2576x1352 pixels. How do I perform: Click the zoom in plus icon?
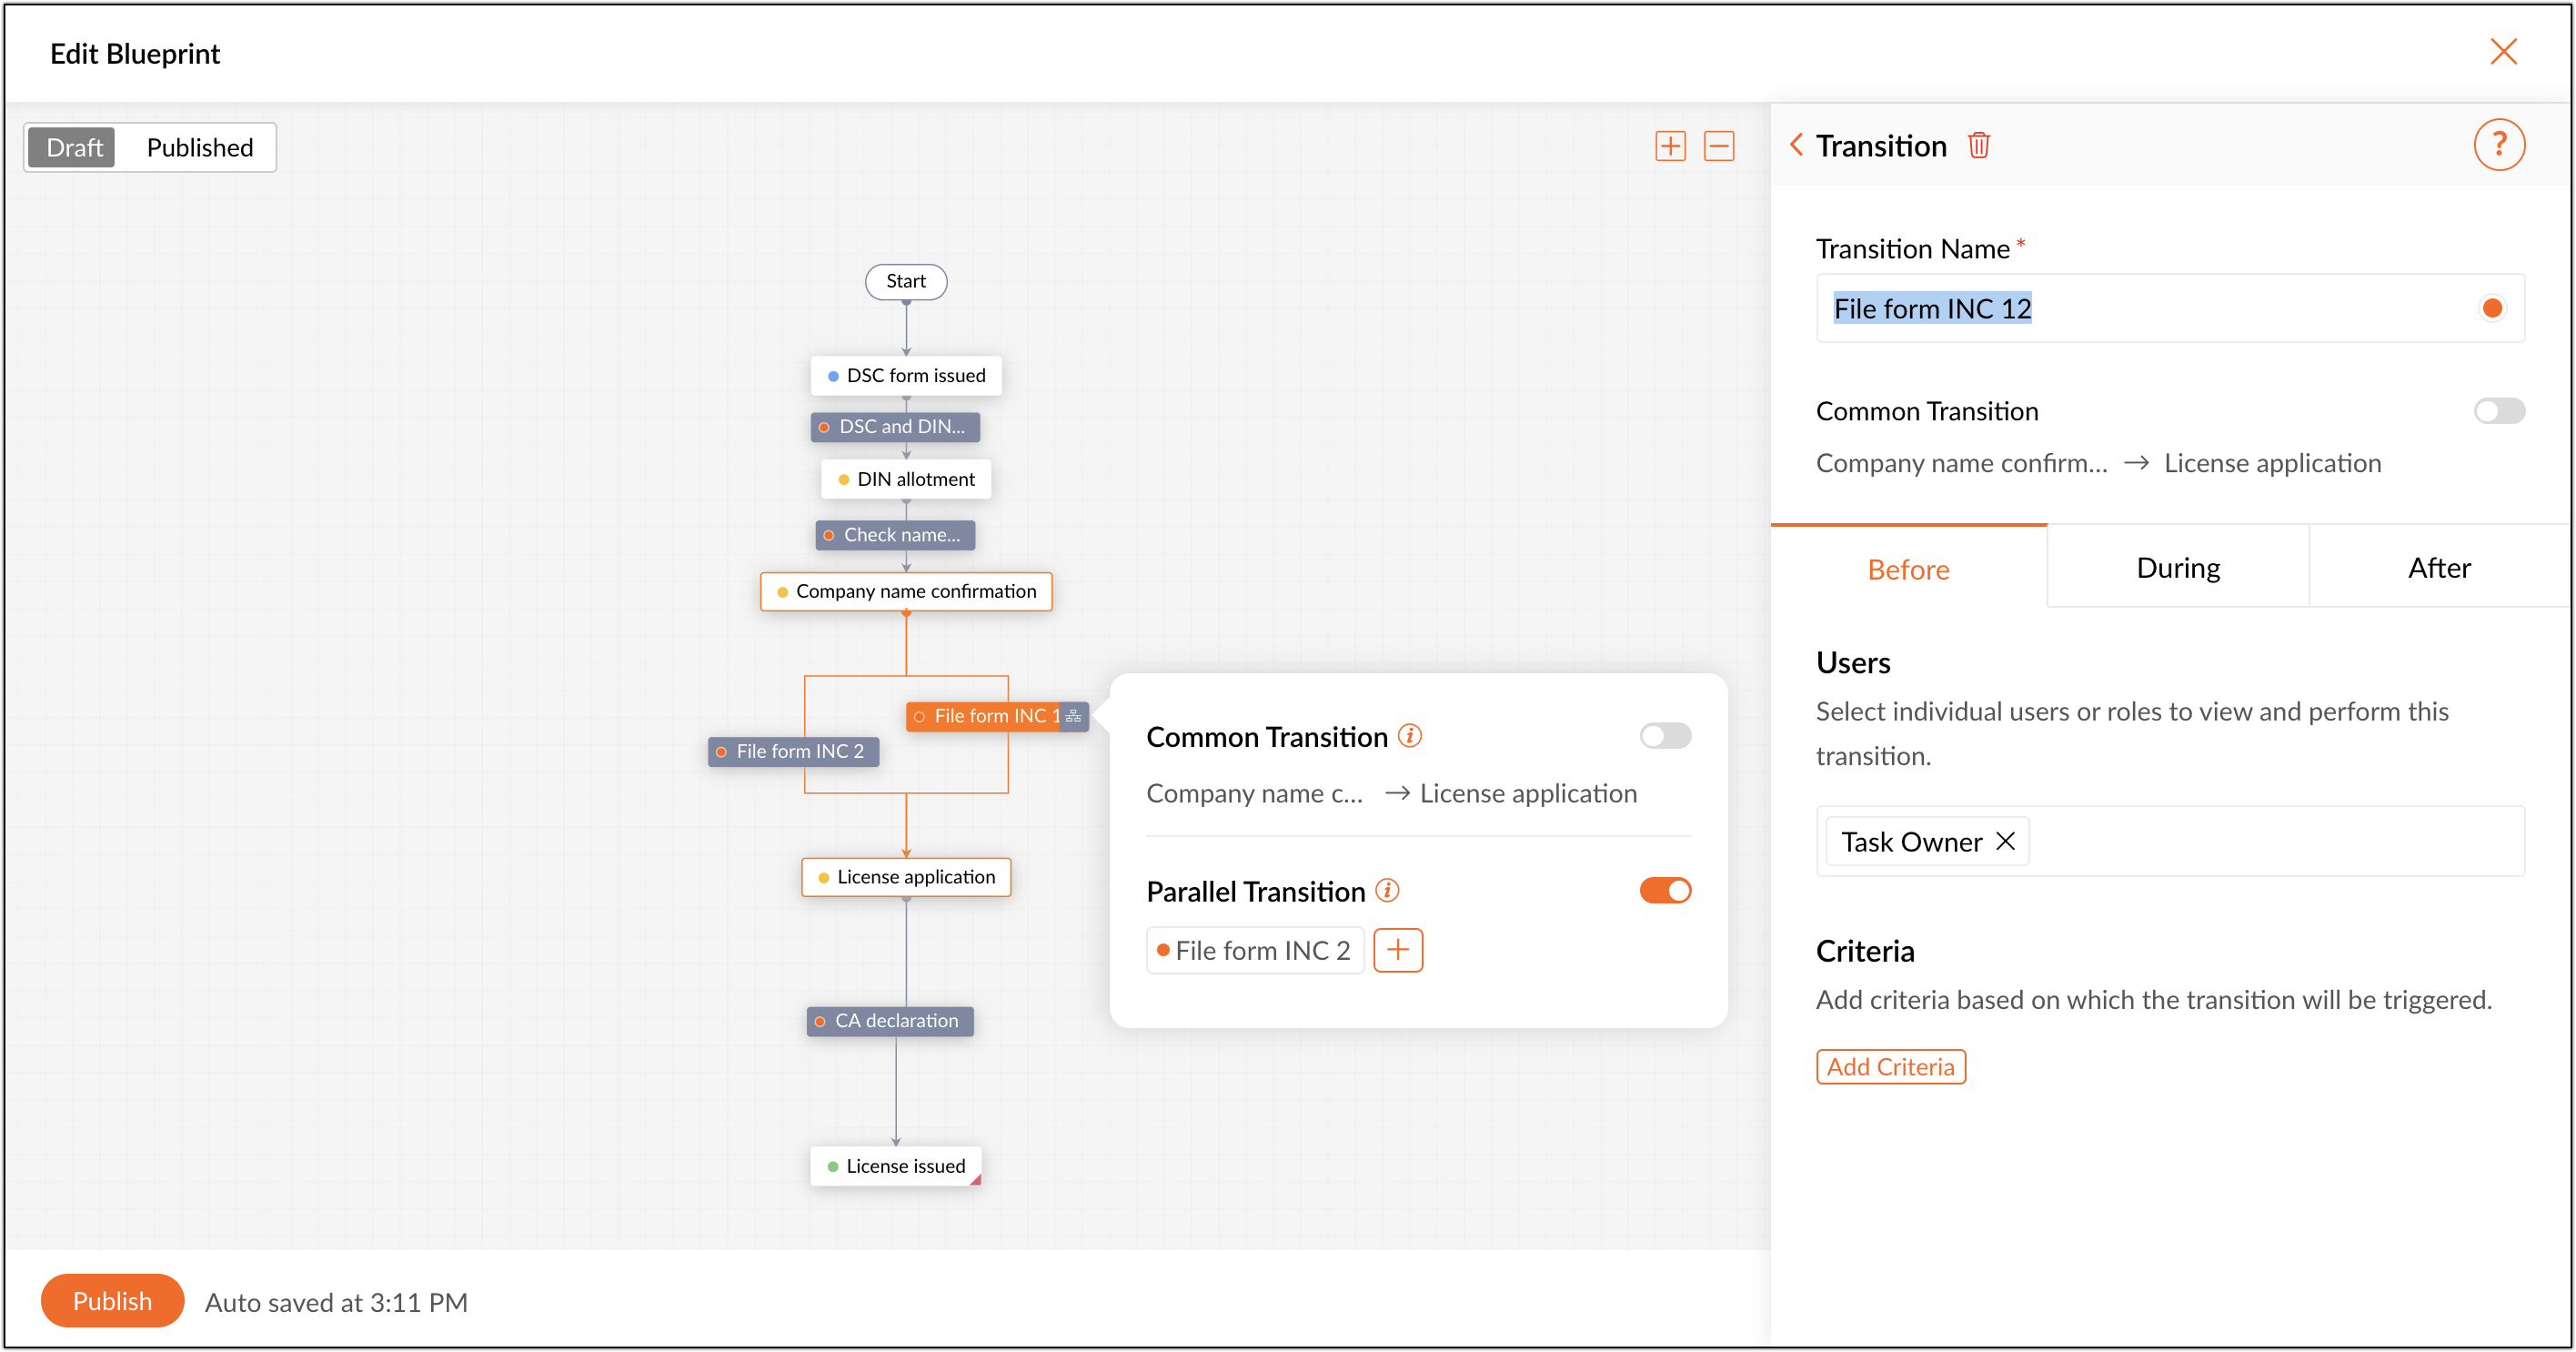coord(1670,146)
